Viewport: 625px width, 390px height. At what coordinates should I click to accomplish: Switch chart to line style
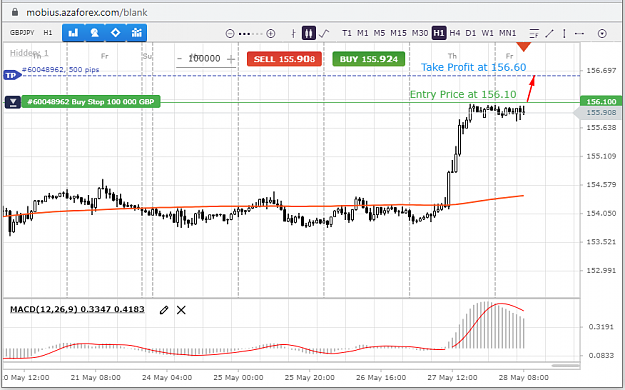(x=324, y=33)
